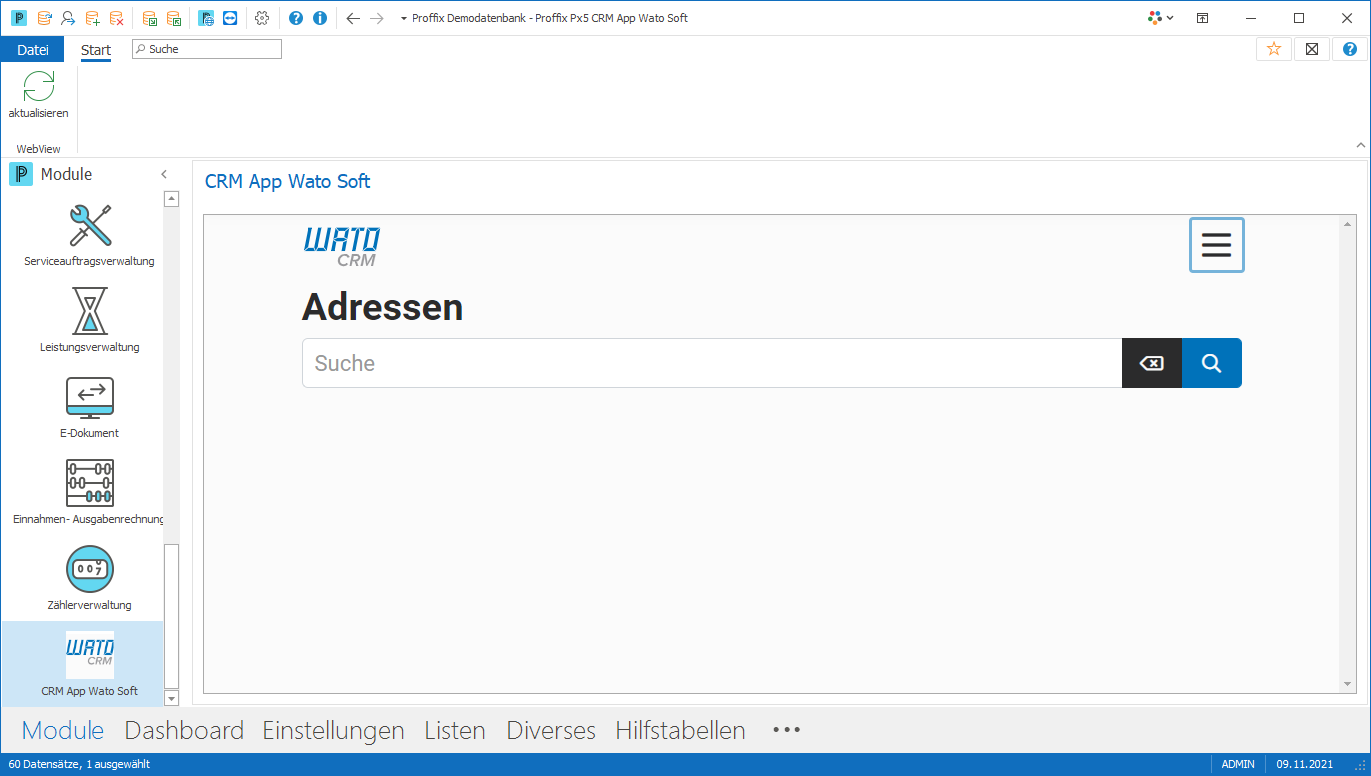
Task: Show more navigation items via three dots
Action: [787, 730]
